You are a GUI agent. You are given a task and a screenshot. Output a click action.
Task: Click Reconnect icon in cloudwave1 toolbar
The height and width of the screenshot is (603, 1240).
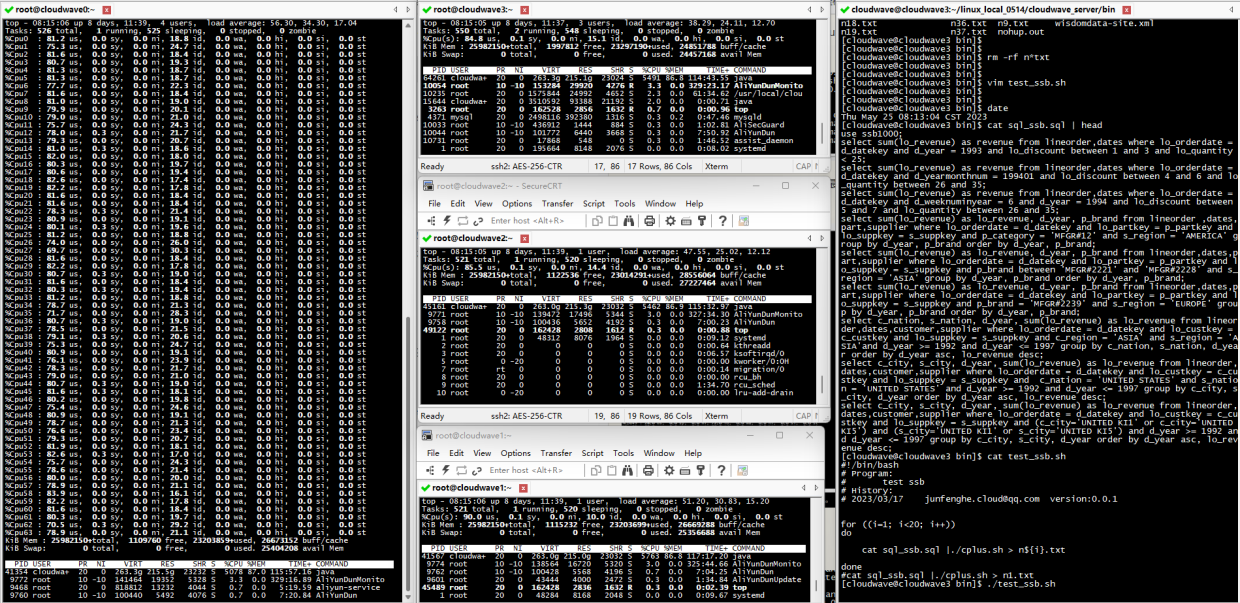461,470
